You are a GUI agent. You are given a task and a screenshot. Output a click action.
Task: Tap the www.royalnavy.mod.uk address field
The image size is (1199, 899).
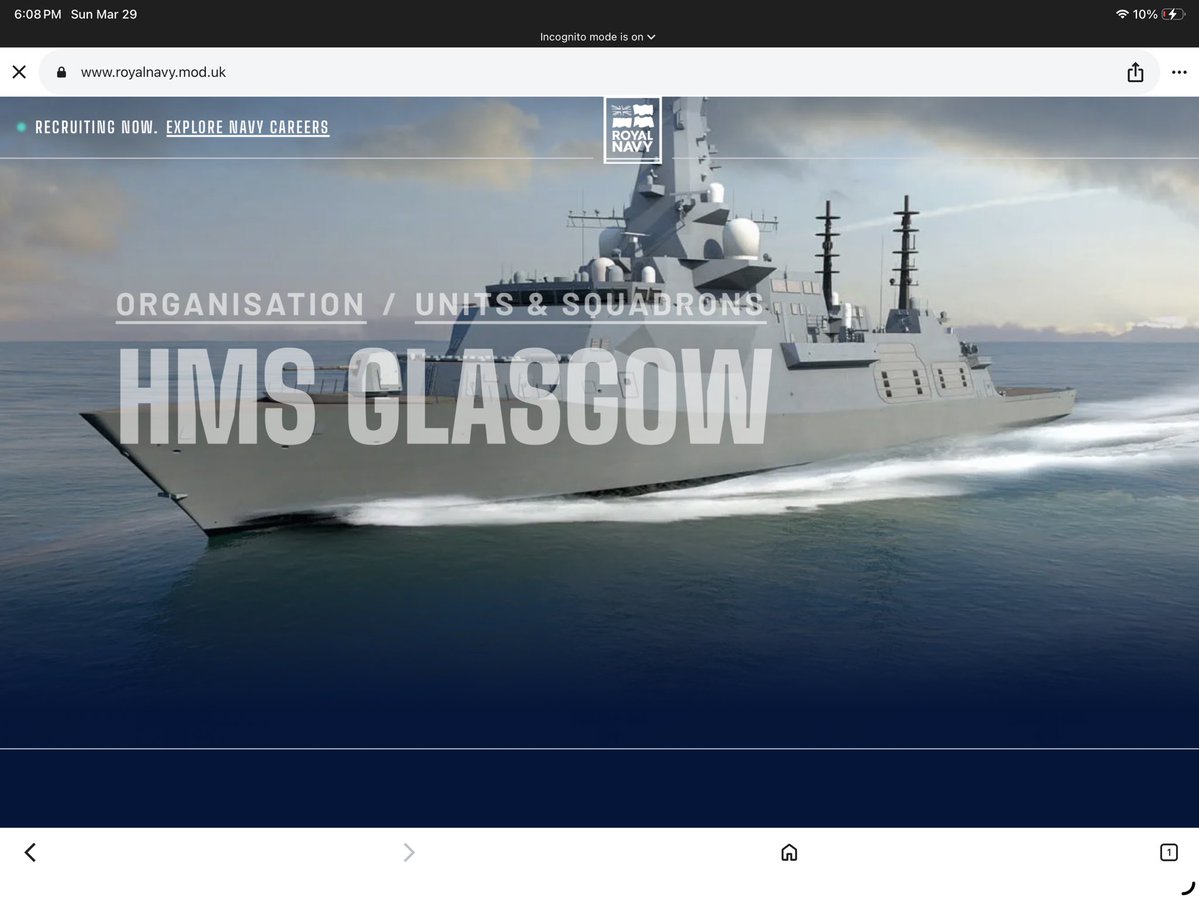[599, 72]
